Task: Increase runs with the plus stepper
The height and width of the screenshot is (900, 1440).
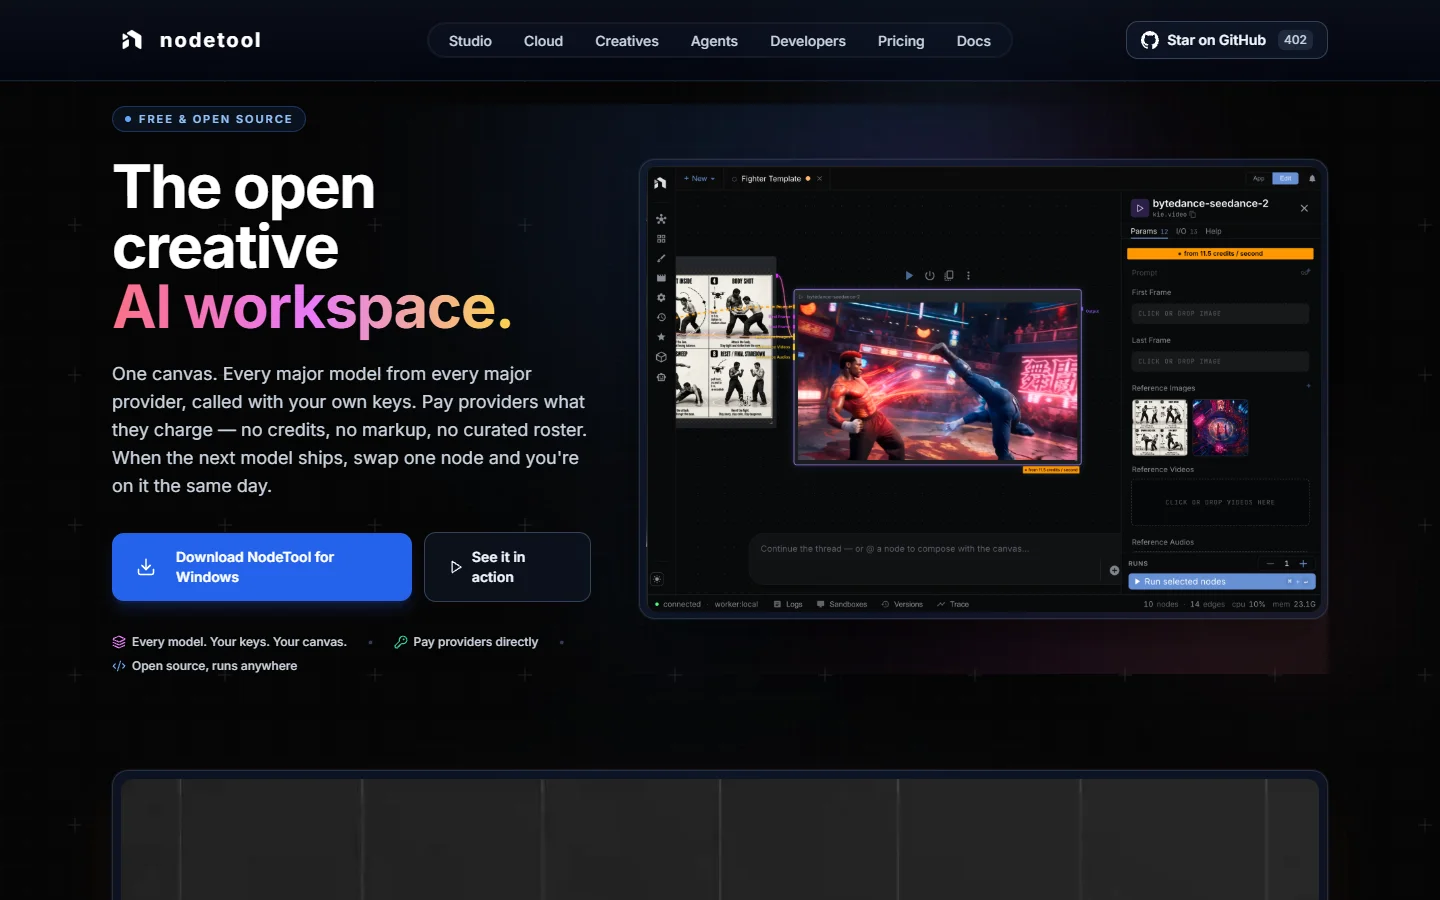Action: click(x=1303, y=563)
